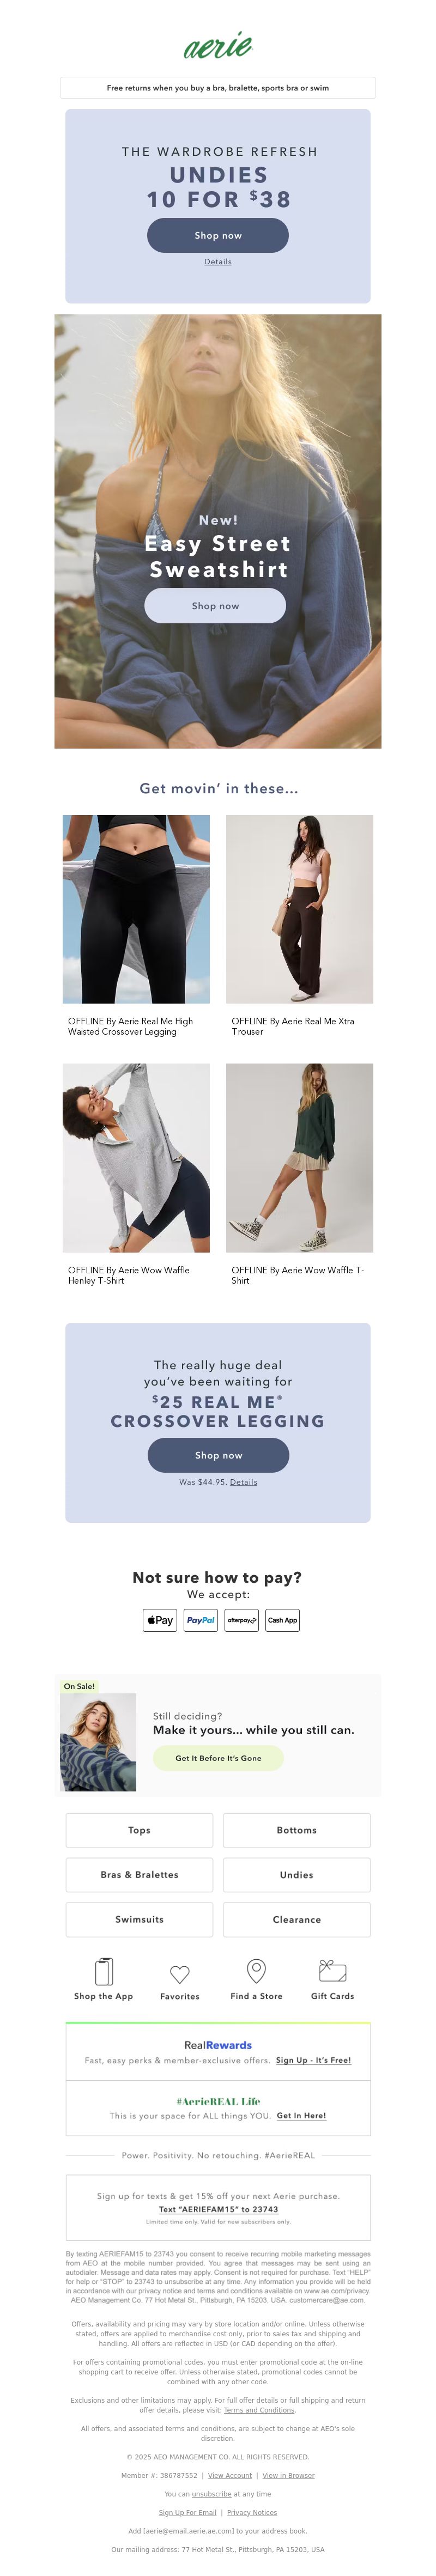
Task: Open Find a Store pin icon
Action: click(x=256, y=1970)
